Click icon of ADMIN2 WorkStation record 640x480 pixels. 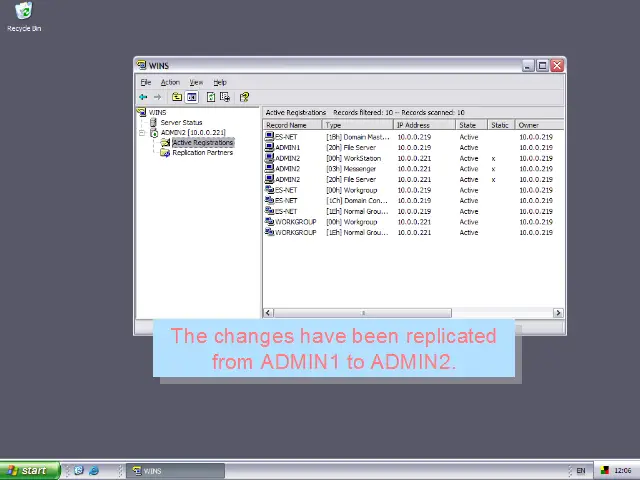269,158
